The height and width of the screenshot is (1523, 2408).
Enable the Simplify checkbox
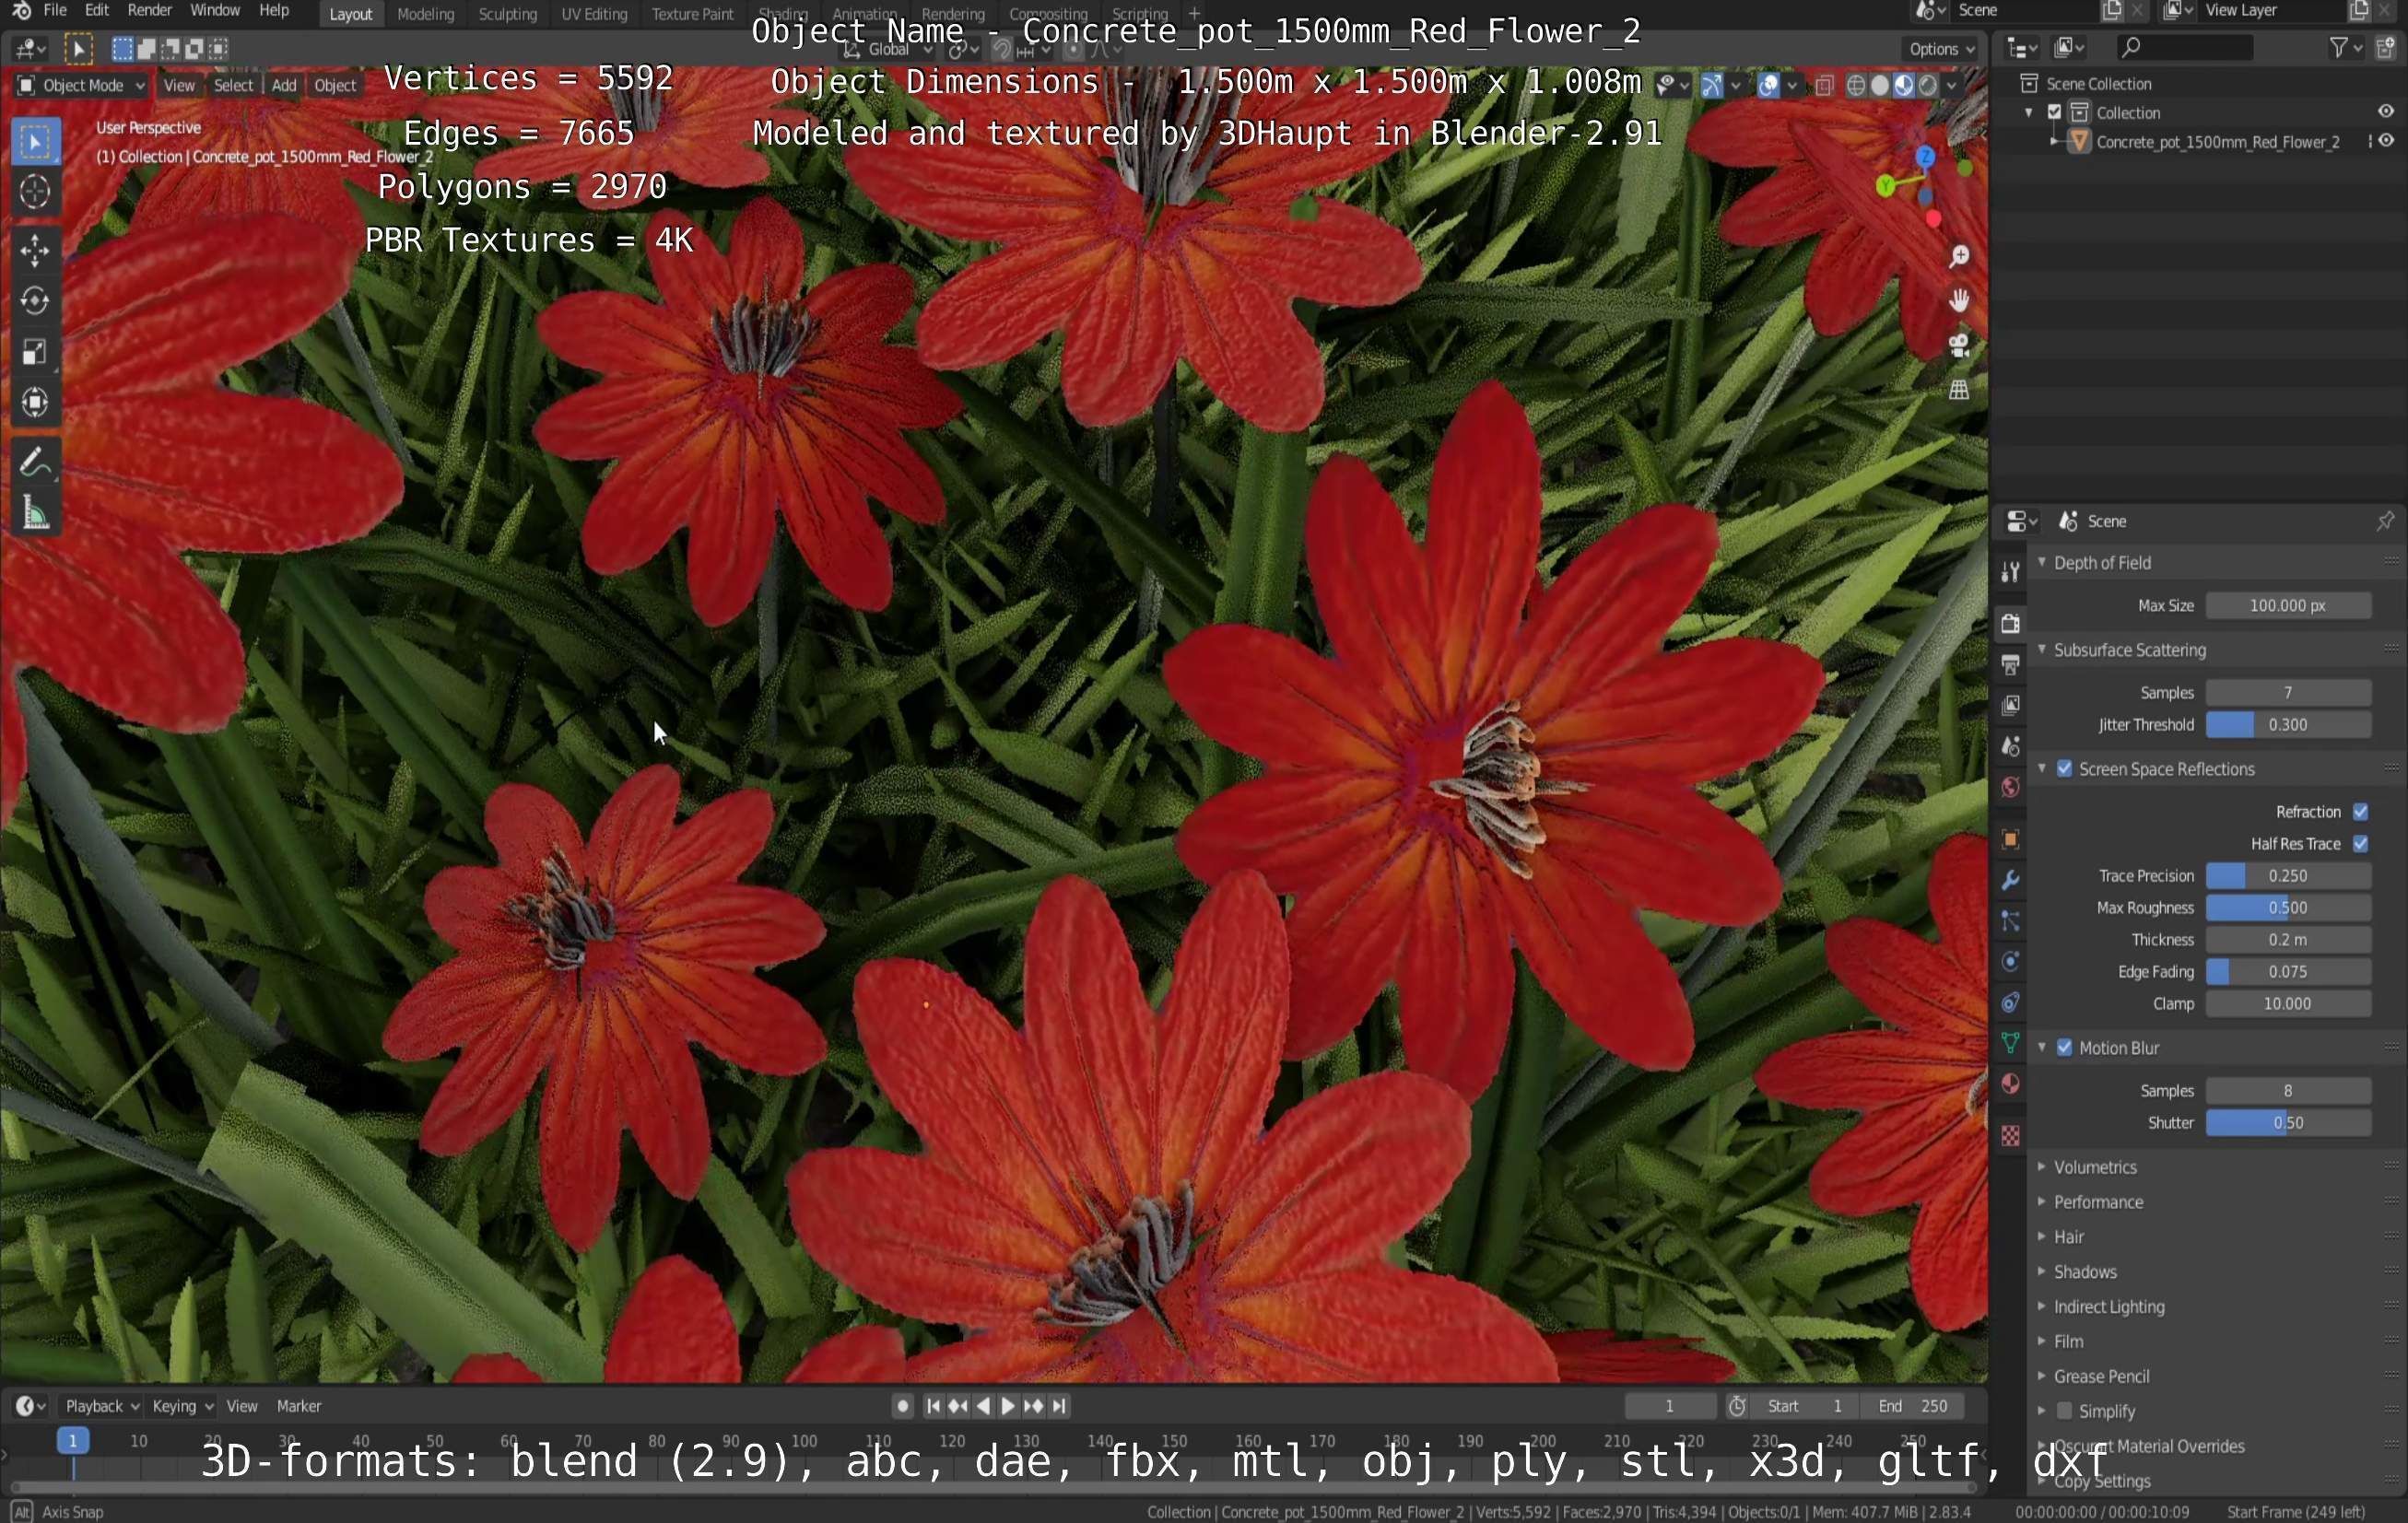click(x=2064, y=1410)
